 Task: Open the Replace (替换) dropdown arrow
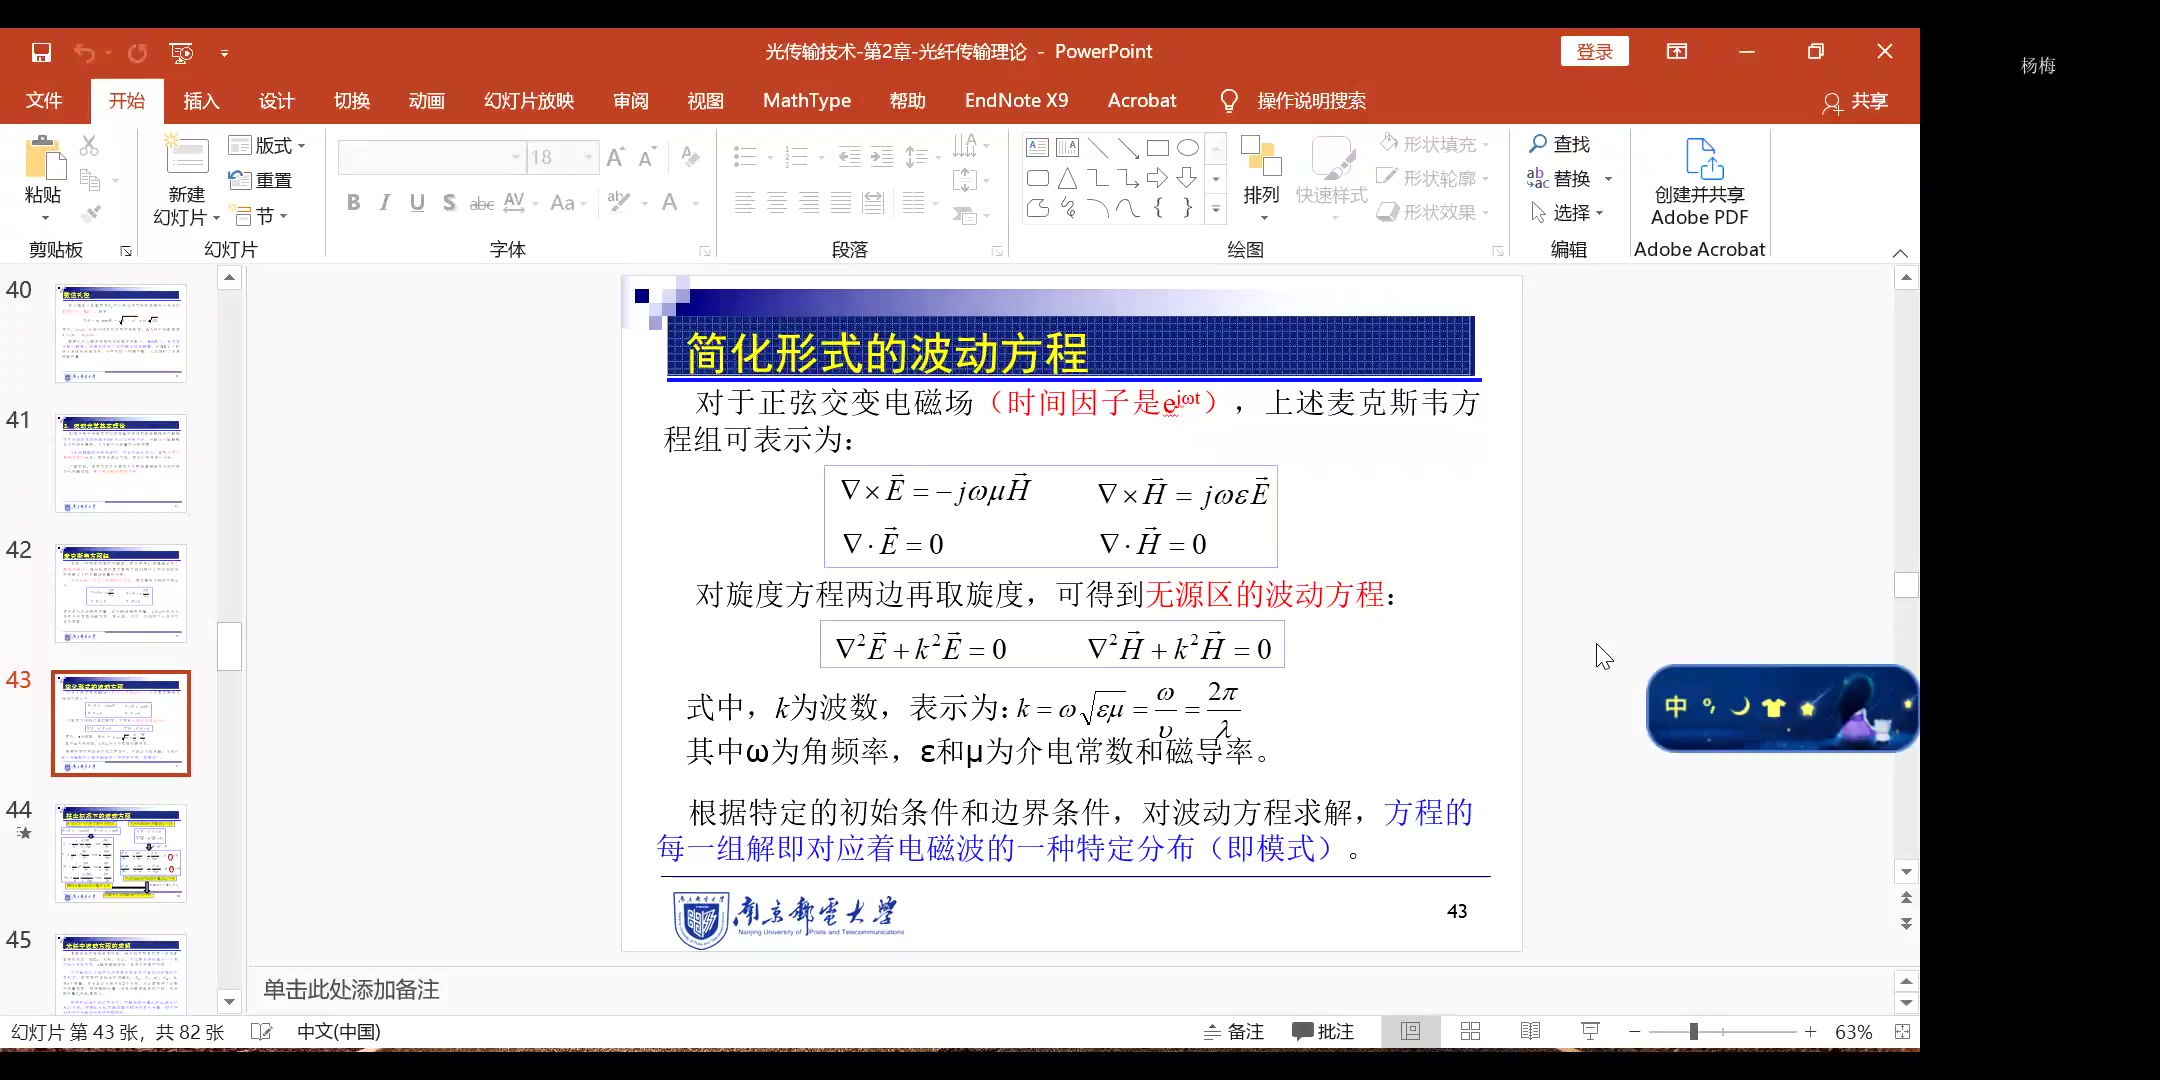click(x=1608, y=179)
